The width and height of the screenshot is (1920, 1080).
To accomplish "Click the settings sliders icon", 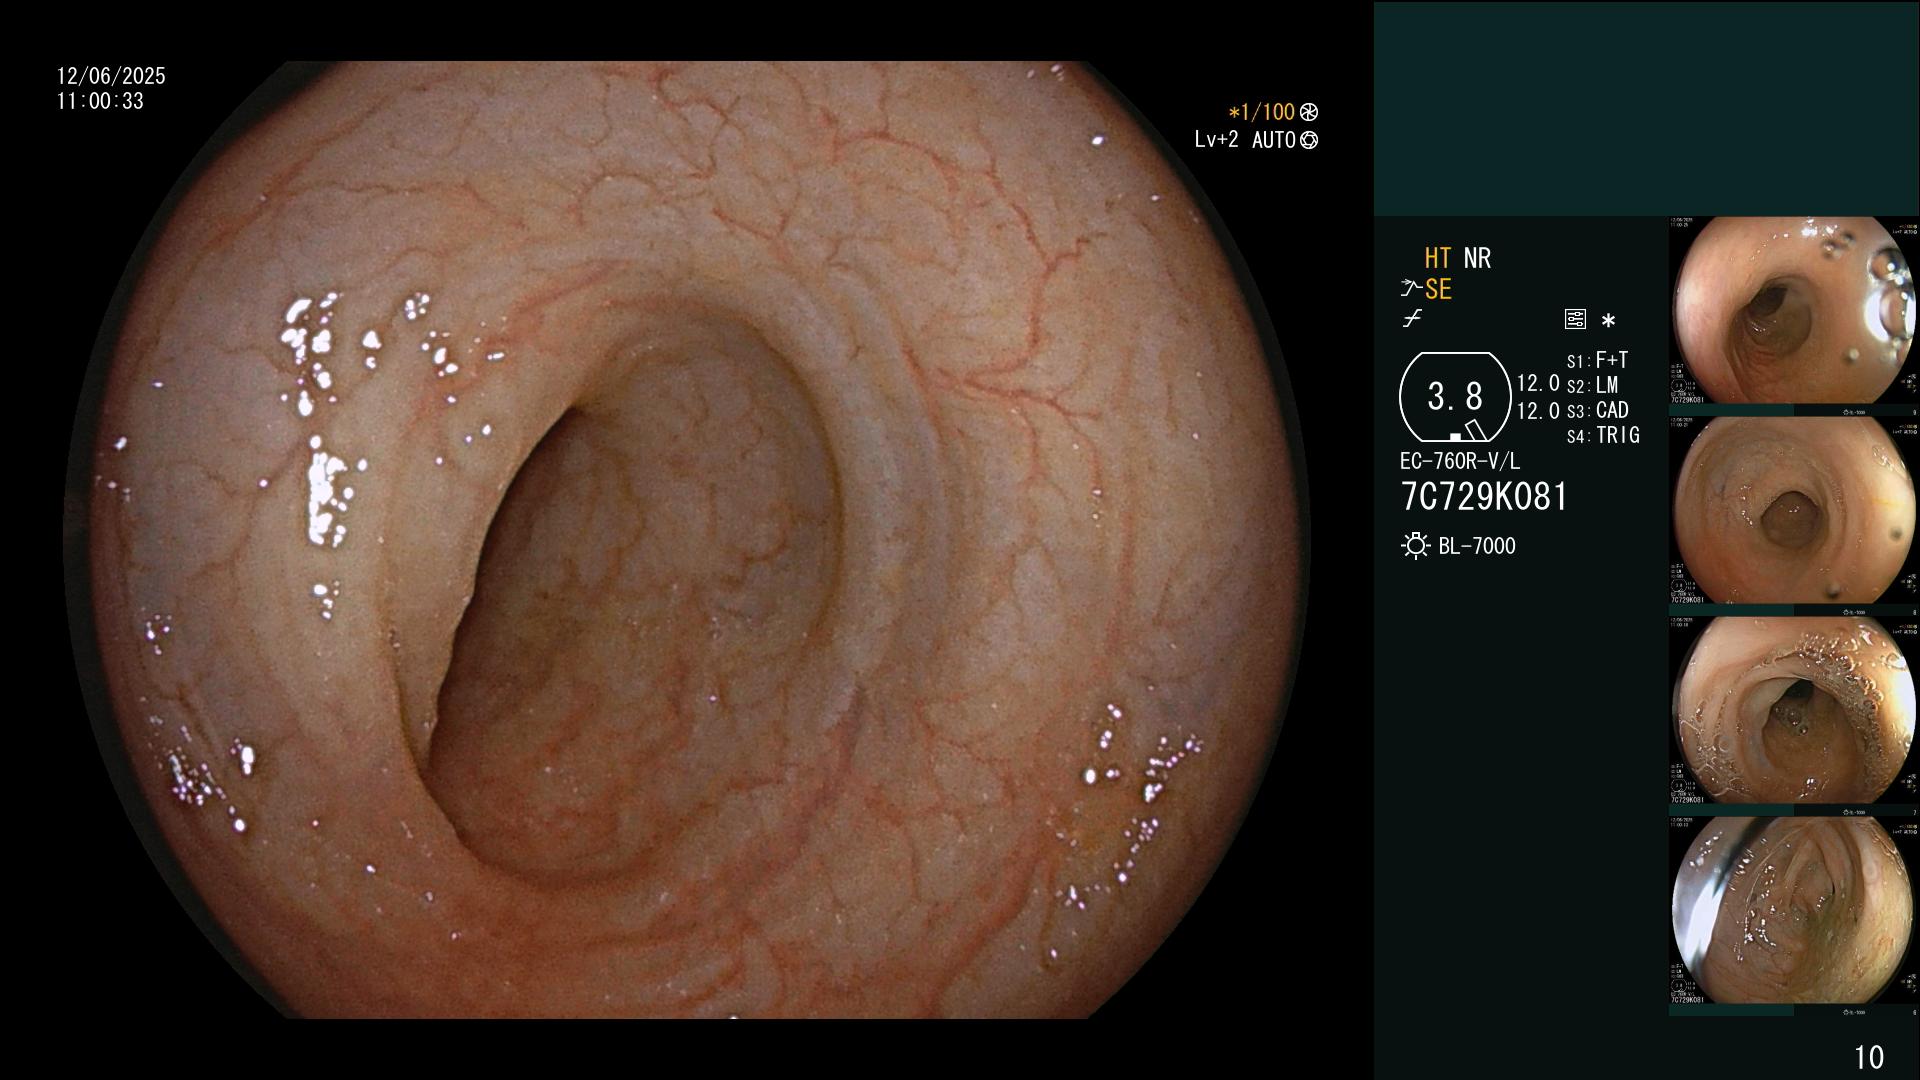I will click(1575, 320).
